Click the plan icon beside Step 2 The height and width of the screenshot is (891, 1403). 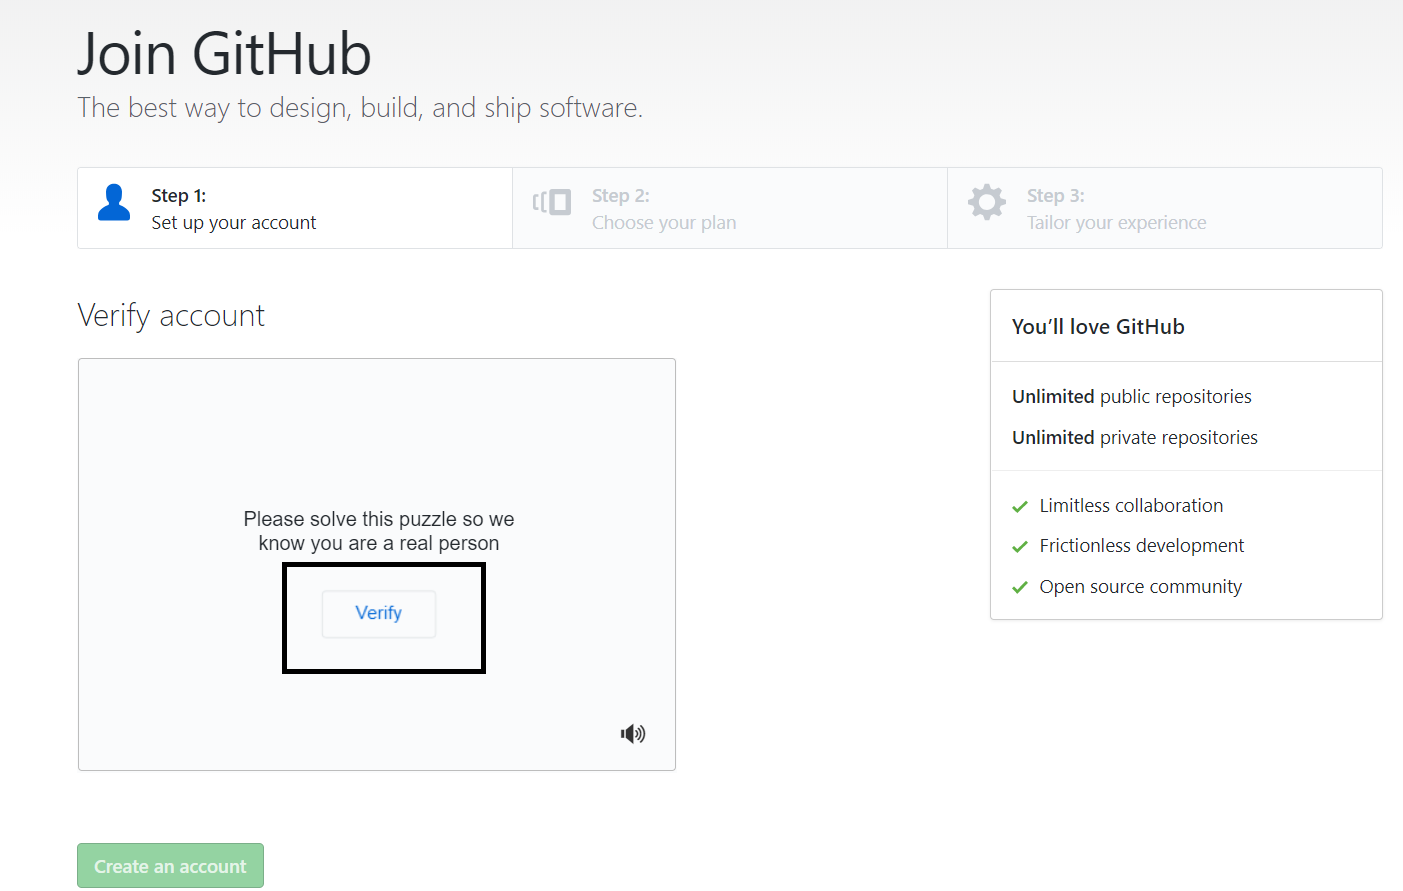pos(552,202)
